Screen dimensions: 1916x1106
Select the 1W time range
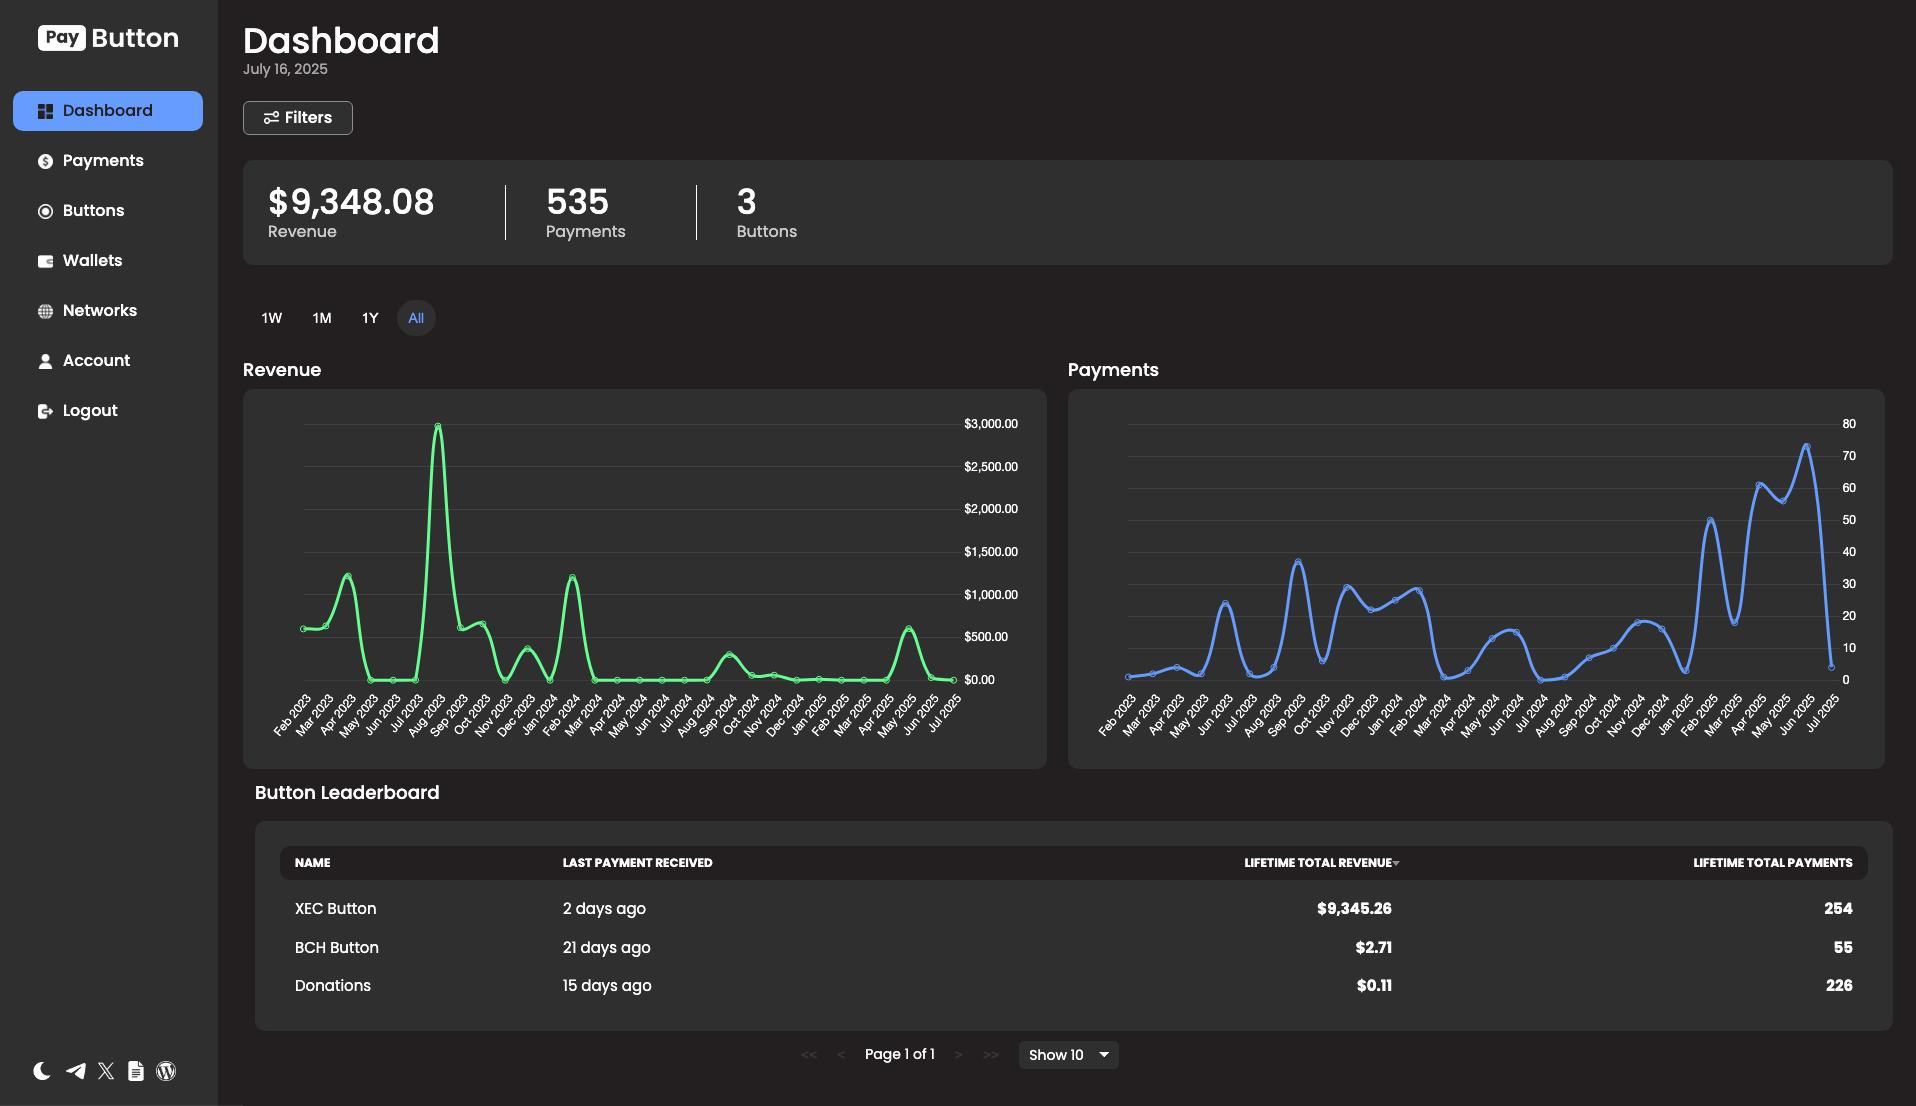coord(270,318)
